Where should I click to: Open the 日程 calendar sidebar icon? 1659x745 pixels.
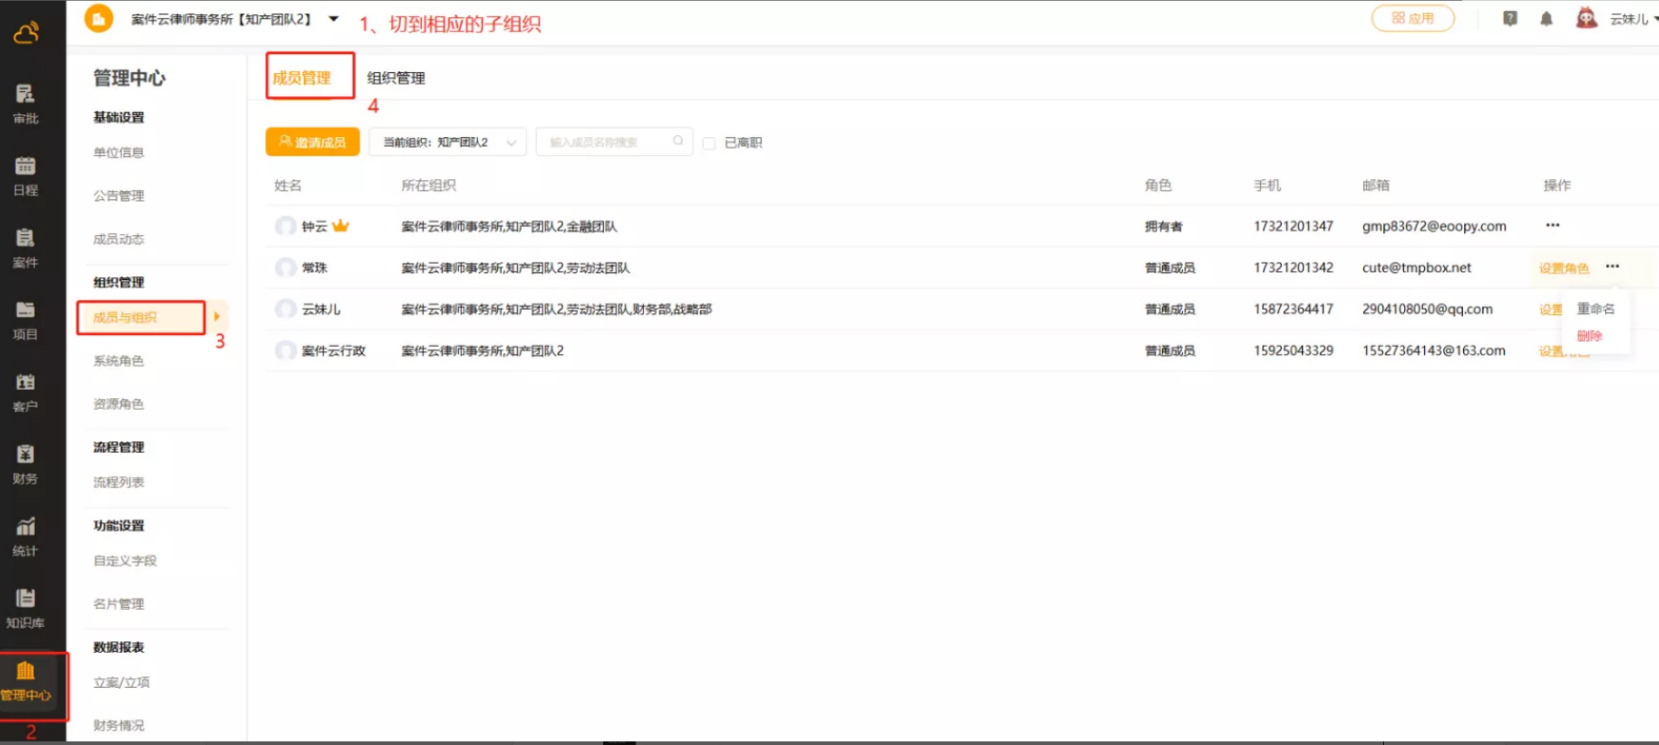(25, 175)
